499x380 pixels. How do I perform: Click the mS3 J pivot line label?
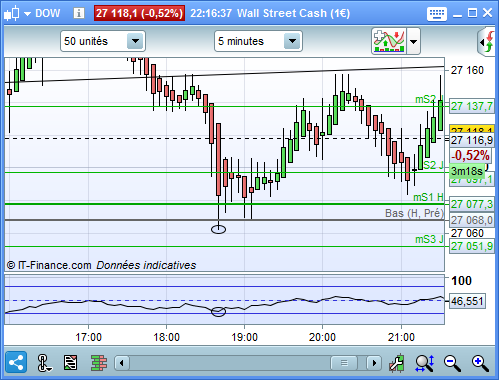pyautogui.click(x=429, y=239)
